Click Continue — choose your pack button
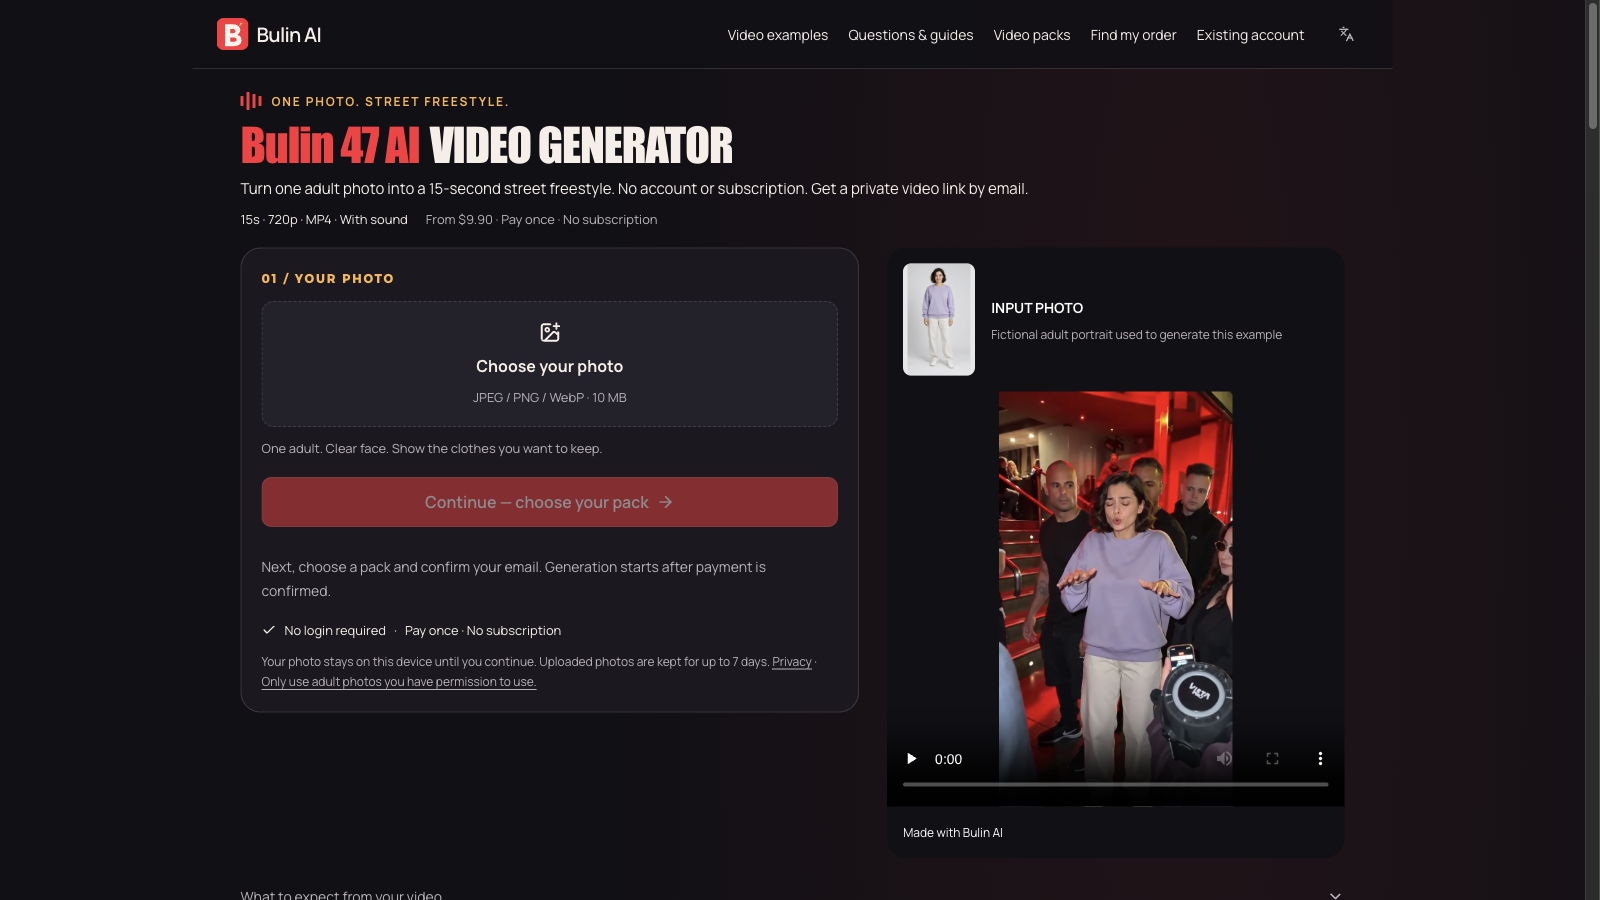The width and height of the screenshot is (1600, 900). [x=549, y=502]
